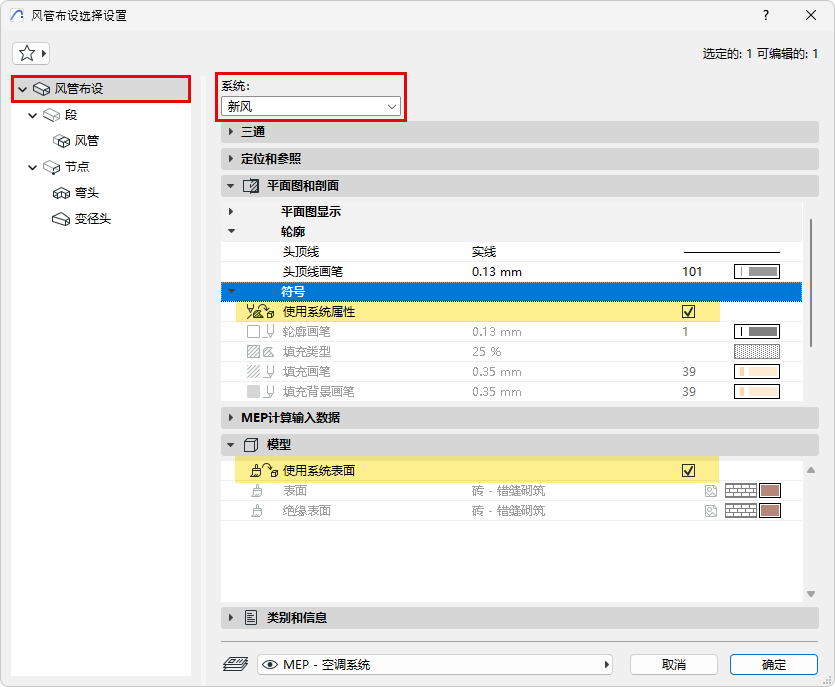Click the 模型 list scroll down arrow
The height and width of the screenshot is (687, 835).
[x=811, y=594]
